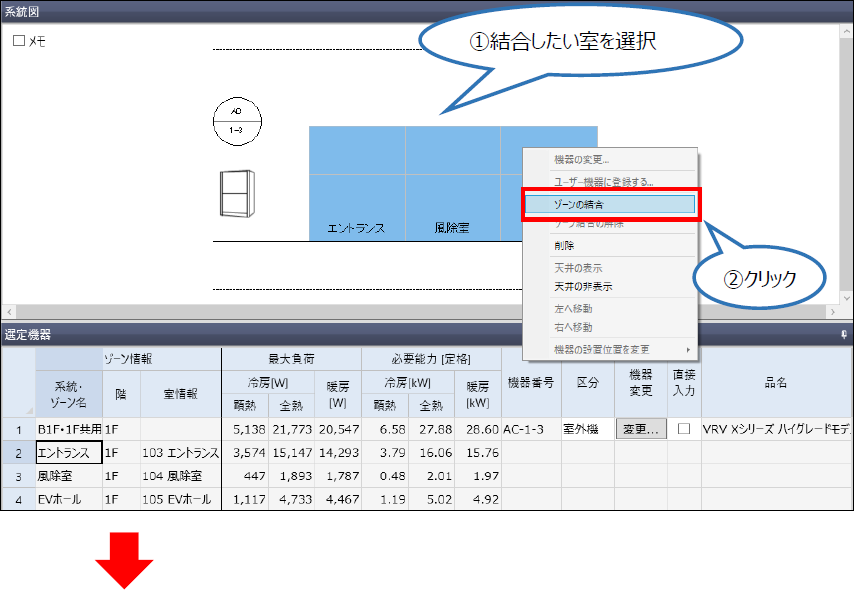
Task: Click left arrow of diagram horizontal scrollbar
Action: tap(8, 312)
